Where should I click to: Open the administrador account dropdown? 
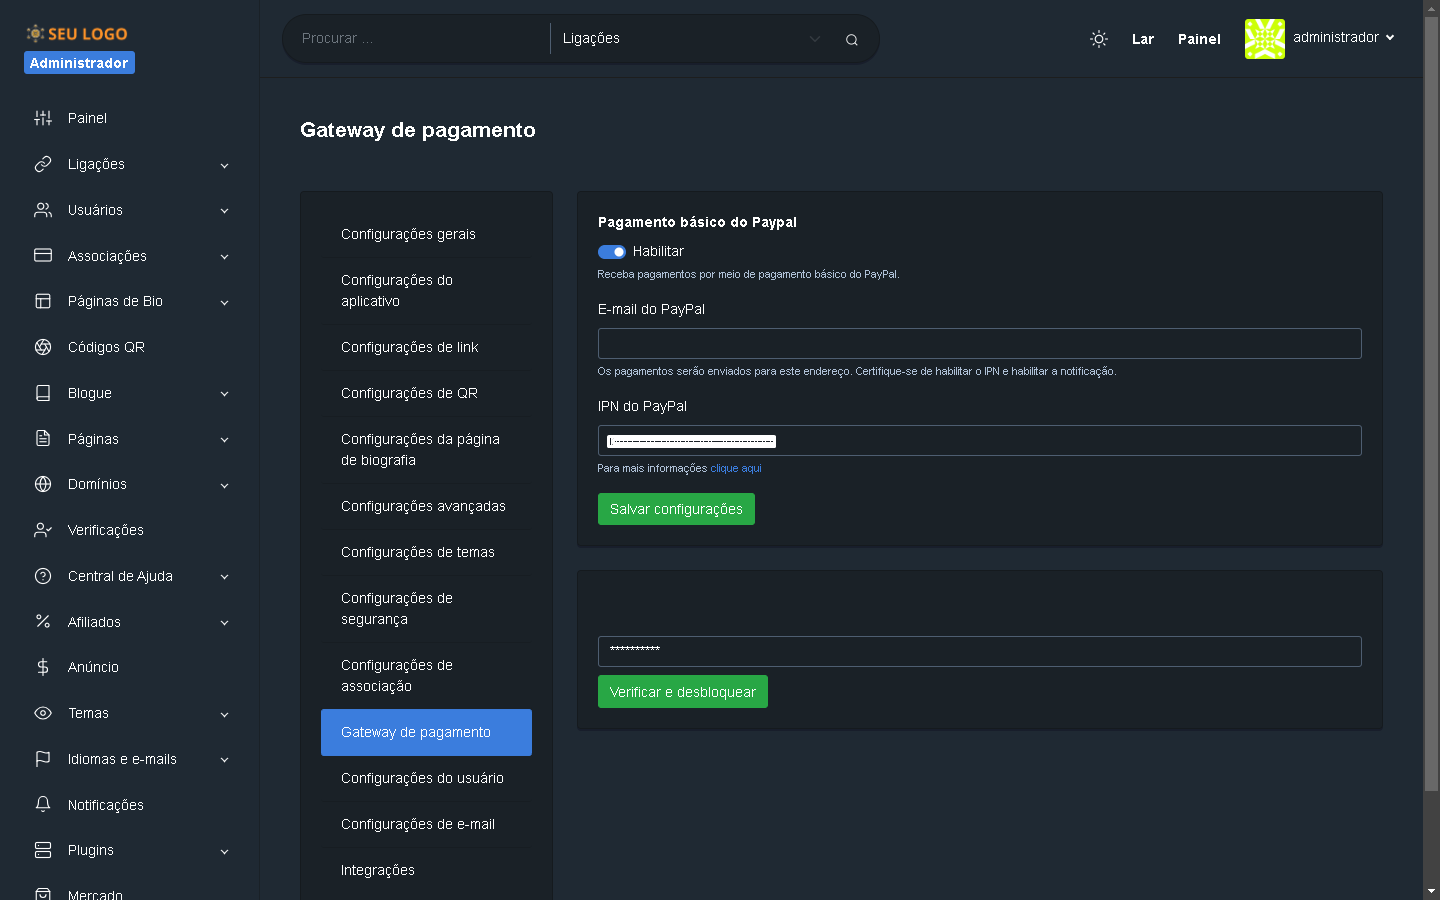1342,38
